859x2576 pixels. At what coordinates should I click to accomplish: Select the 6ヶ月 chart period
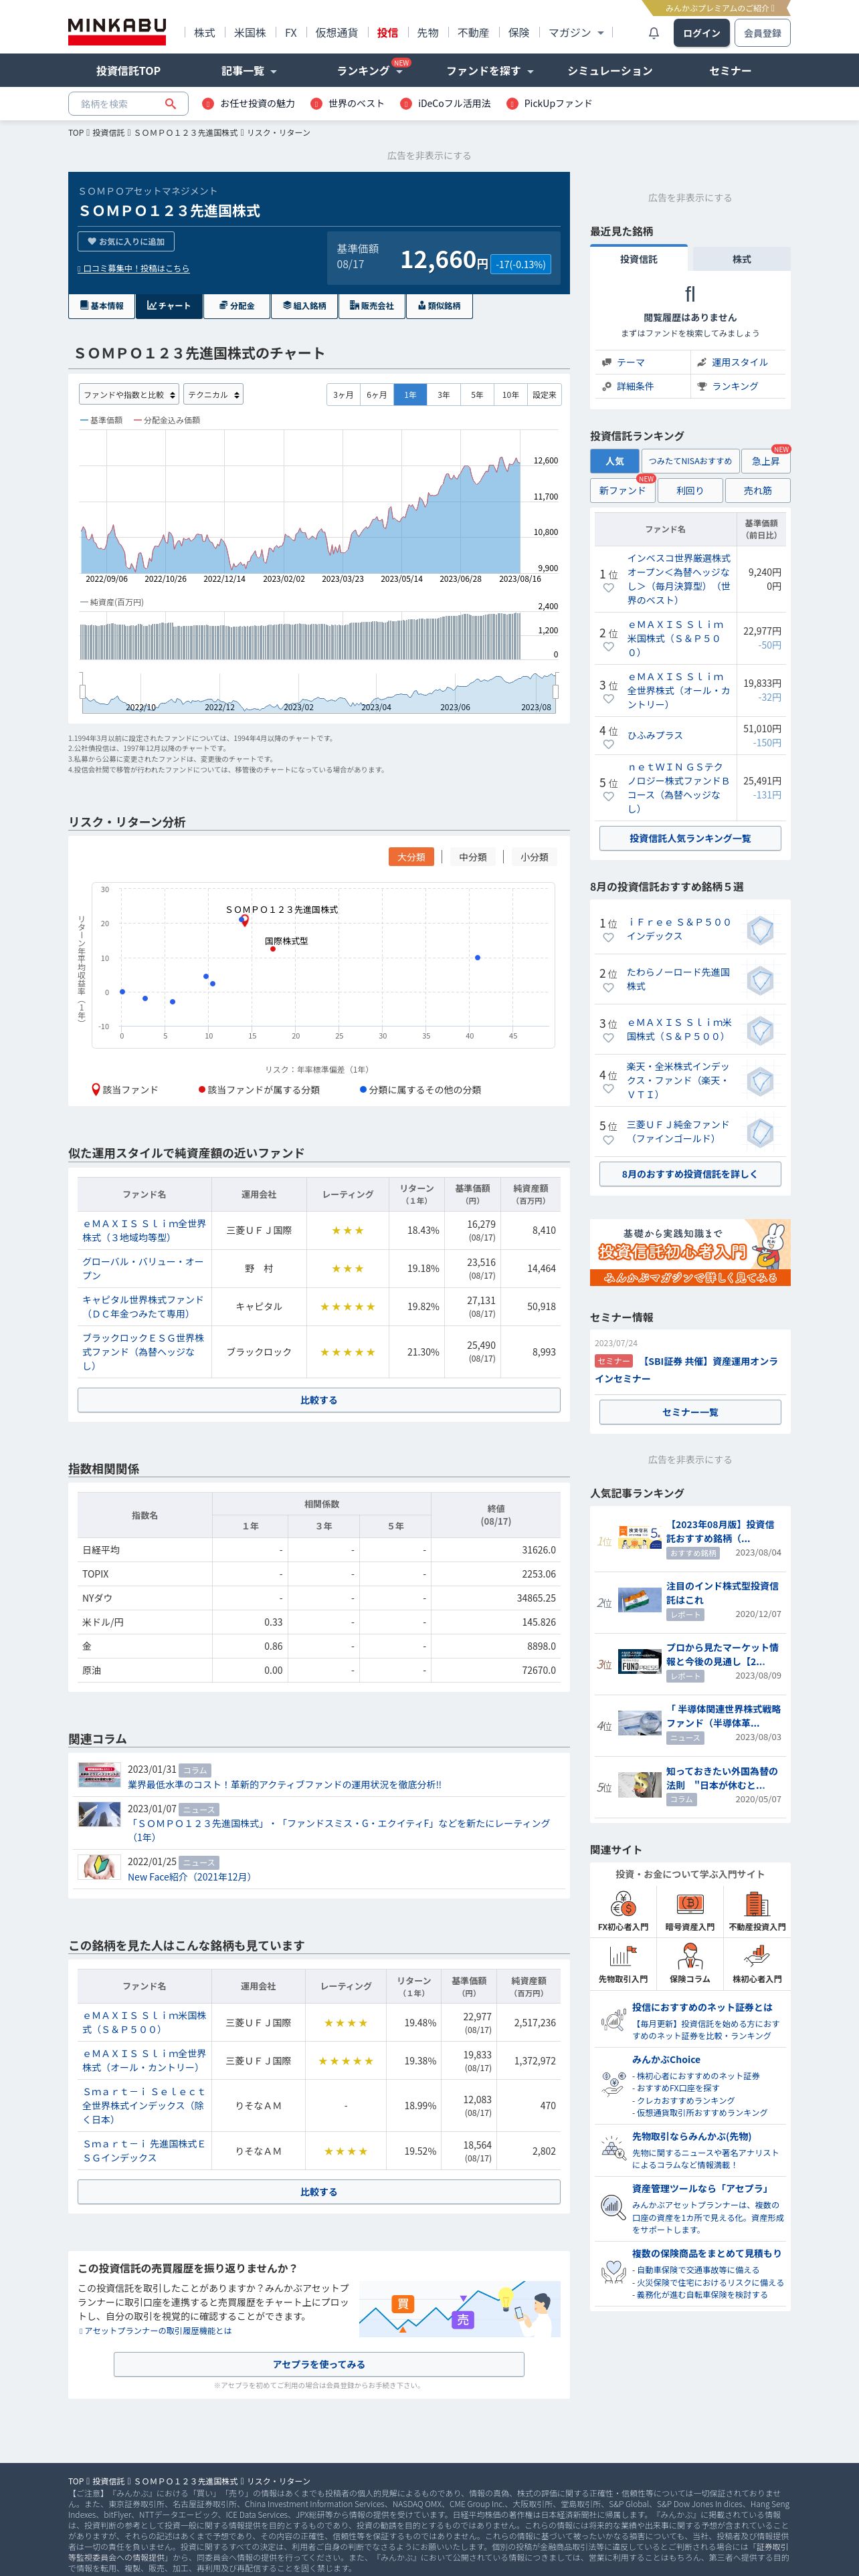pyautogui.click(x=376, y=395)
